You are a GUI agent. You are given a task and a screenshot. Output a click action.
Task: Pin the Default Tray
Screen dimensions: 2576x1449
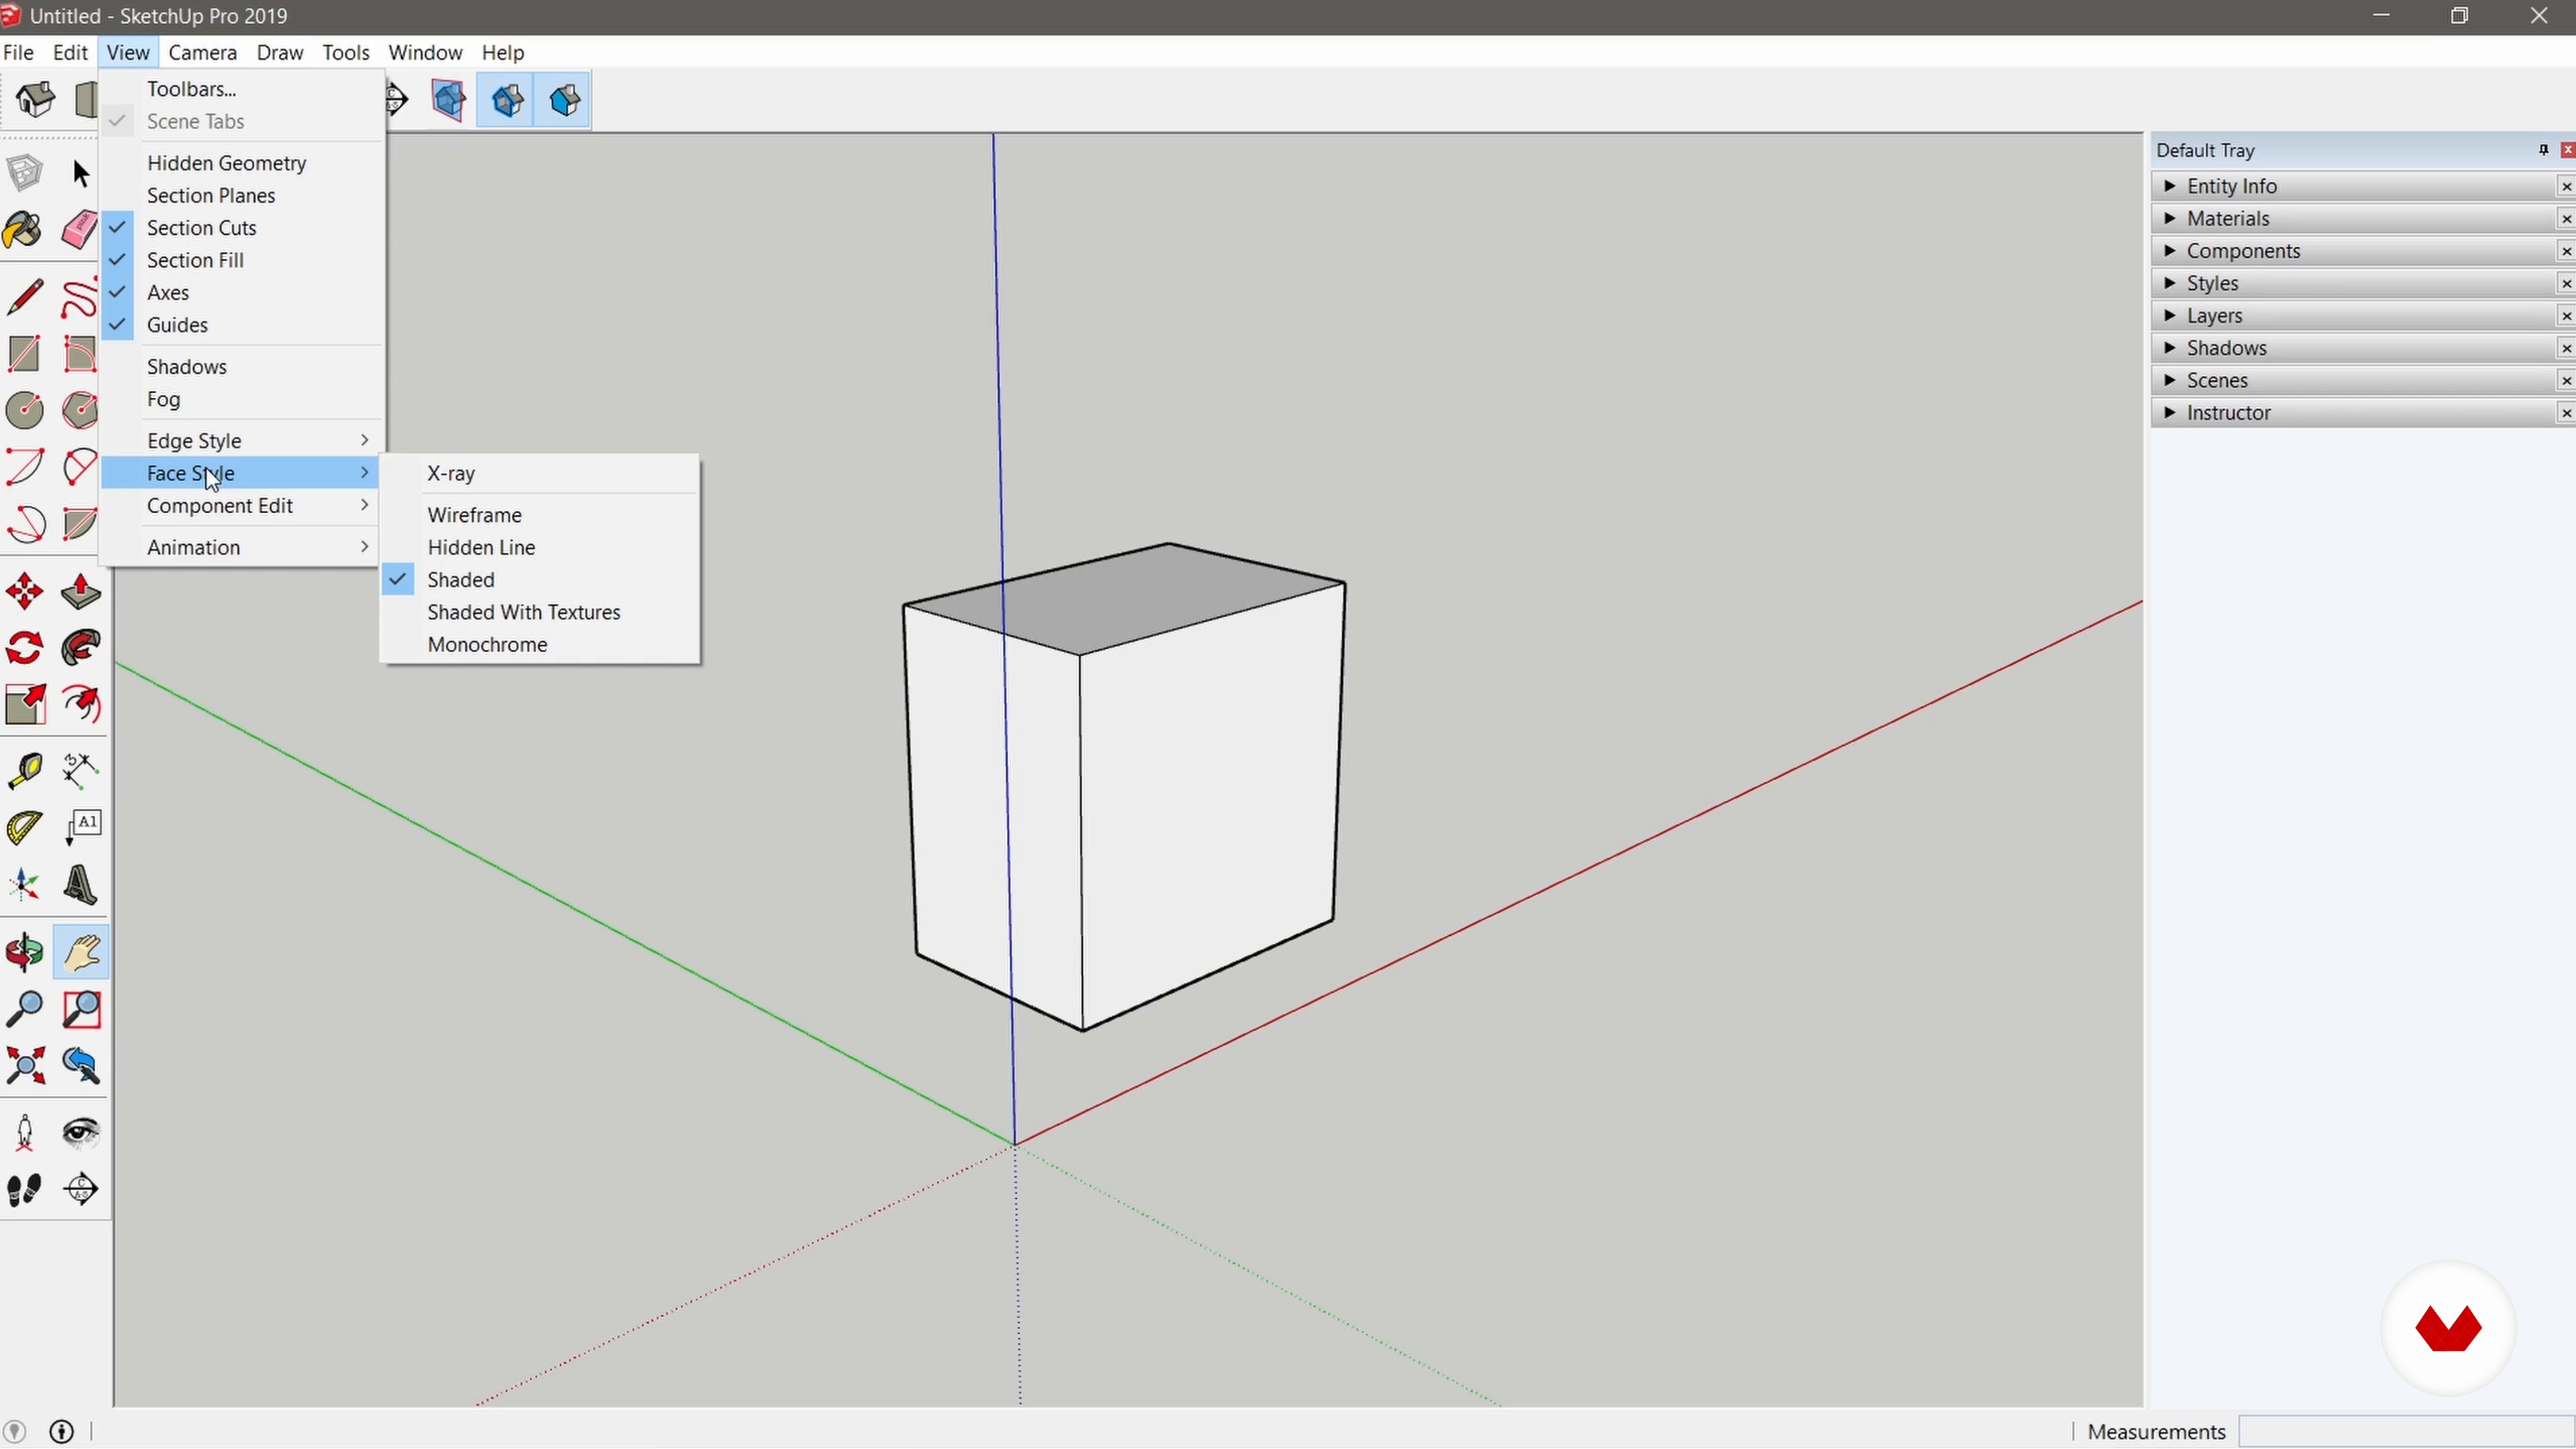pos(2543,150)
